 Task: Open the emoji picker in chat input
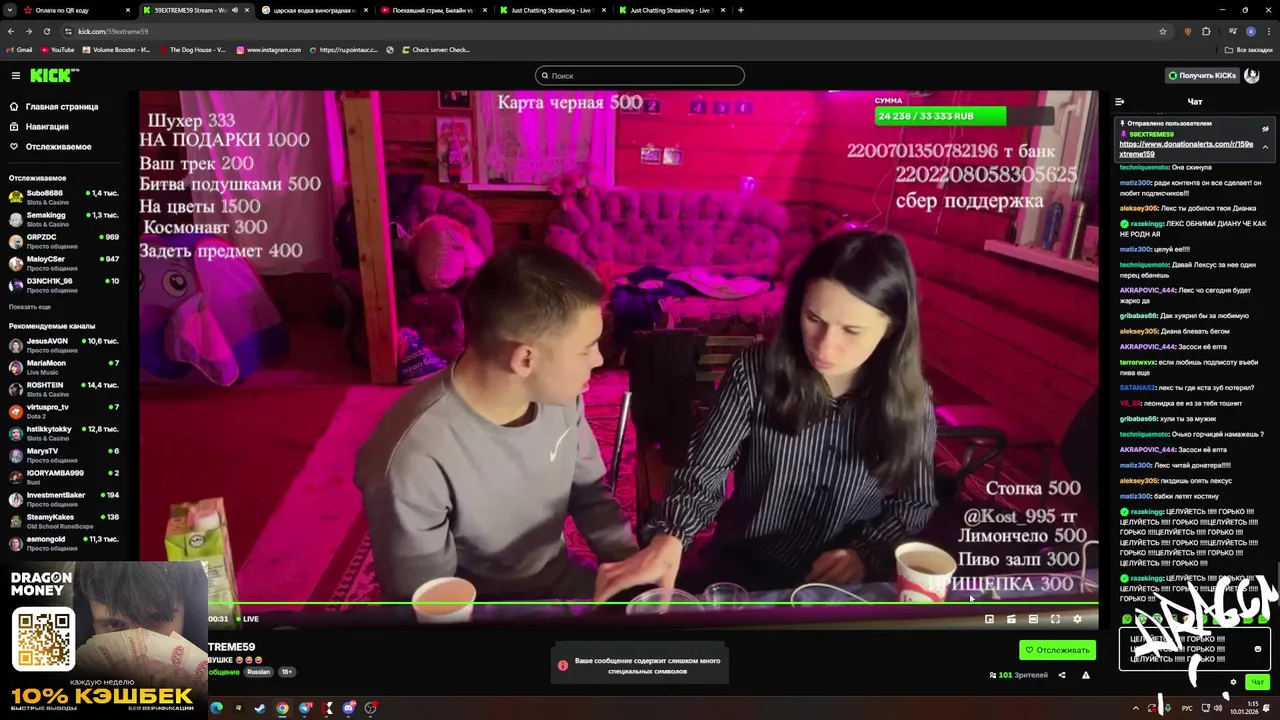coord(1258,649)
